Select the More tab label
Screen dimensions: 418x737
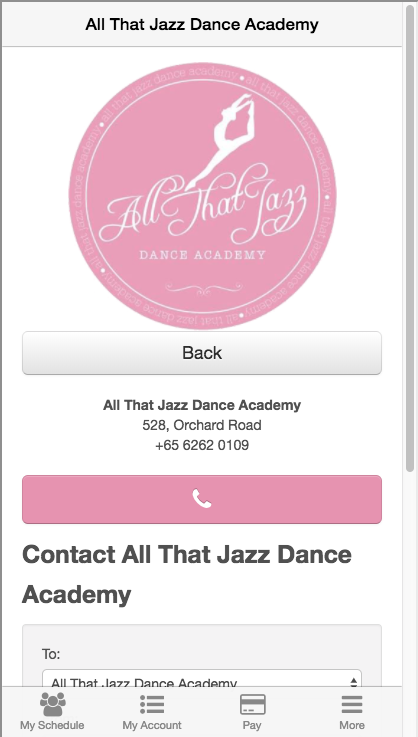352,725
